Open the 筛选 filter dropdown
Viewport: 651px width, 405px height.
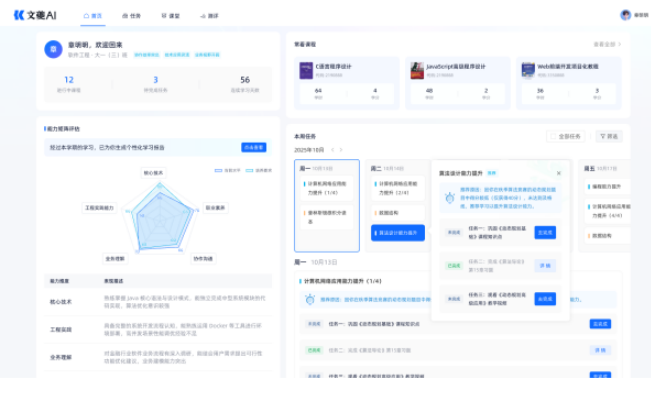point(608,136)
